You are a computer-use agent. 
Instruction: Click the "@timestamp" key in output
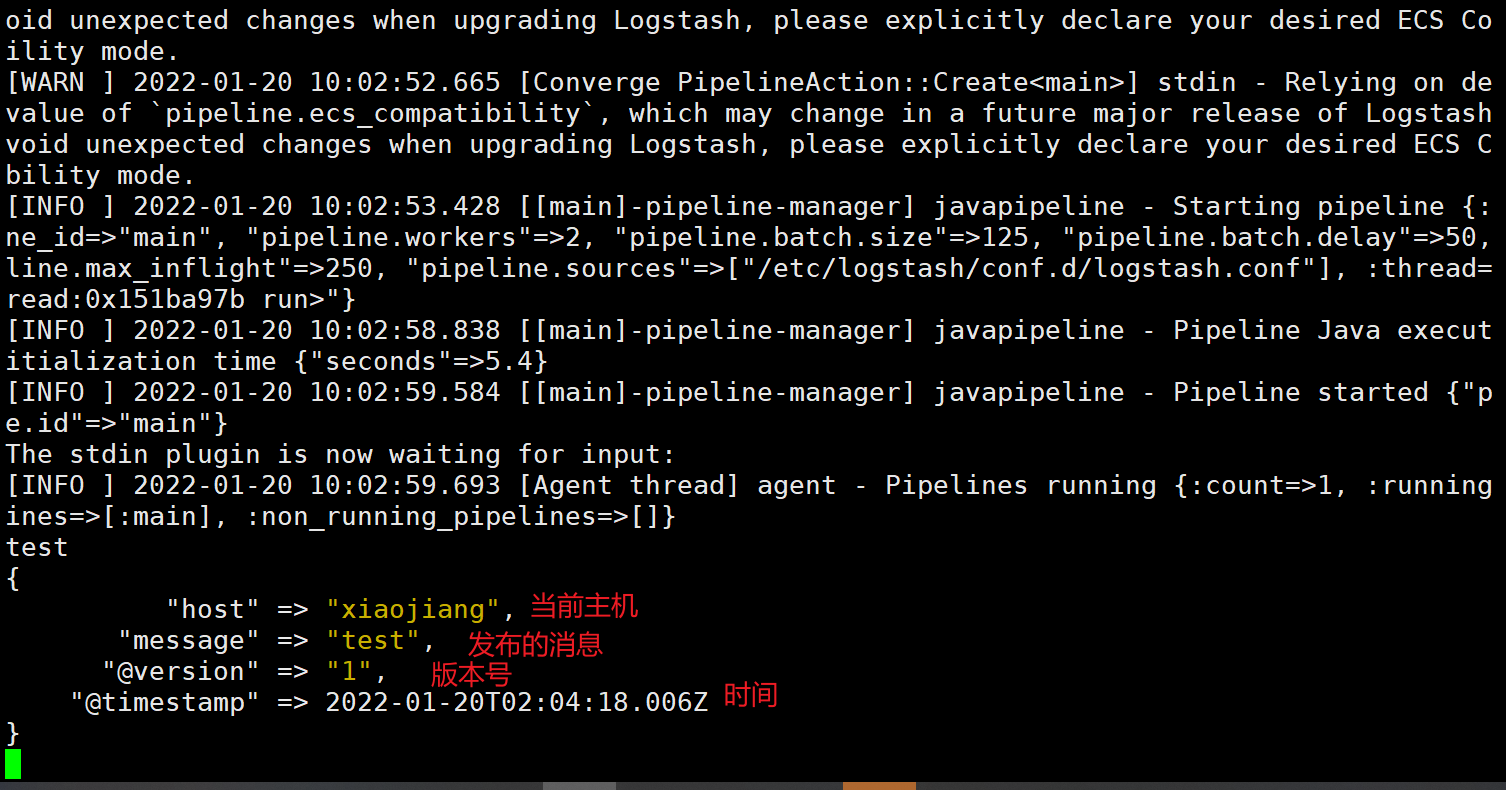pos(165,702)
